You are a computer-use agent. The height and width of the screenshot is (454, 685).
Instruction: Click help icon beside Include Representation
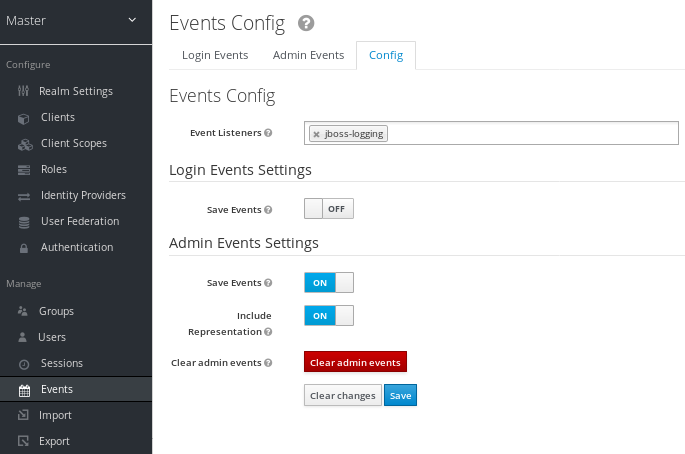point(268,332)
